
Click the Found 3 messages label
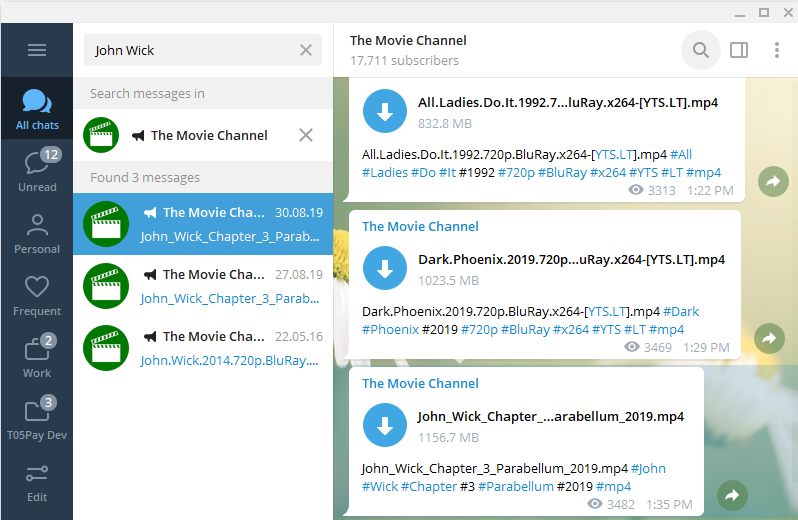coord(145,178)
